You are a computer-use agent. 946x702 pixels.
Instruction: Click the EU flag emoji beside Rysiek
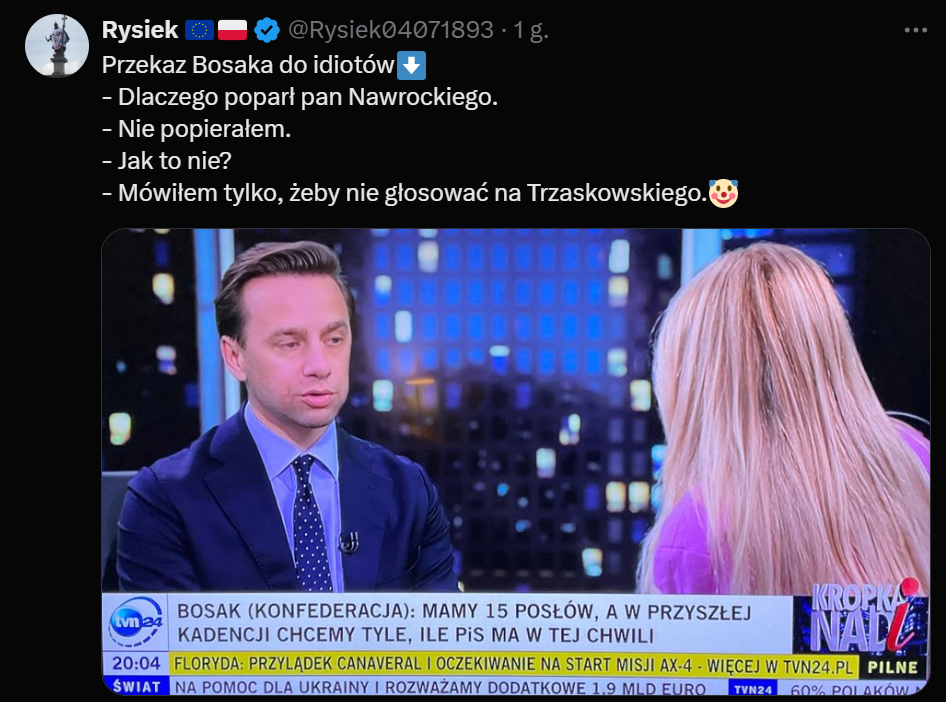[x=199, y=30]
